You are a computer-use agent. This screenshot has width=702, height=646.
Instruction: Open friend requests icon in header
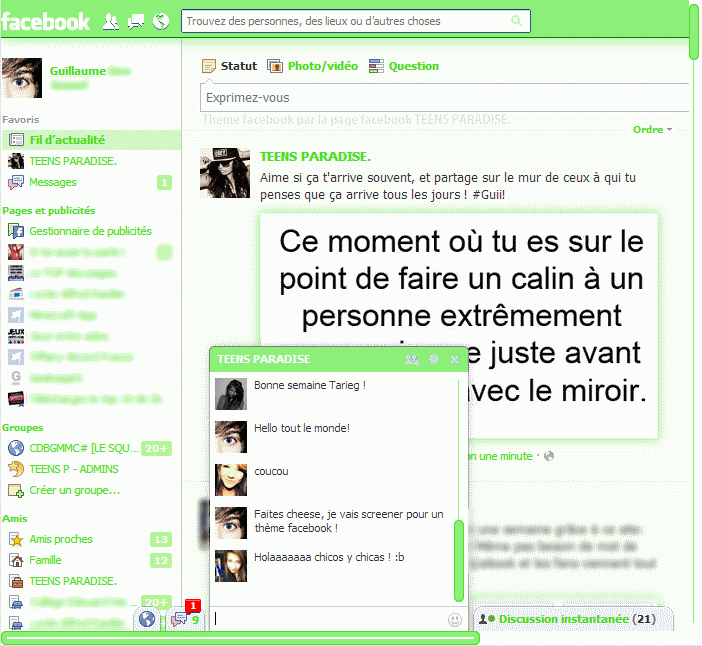(x=111, y=21)
